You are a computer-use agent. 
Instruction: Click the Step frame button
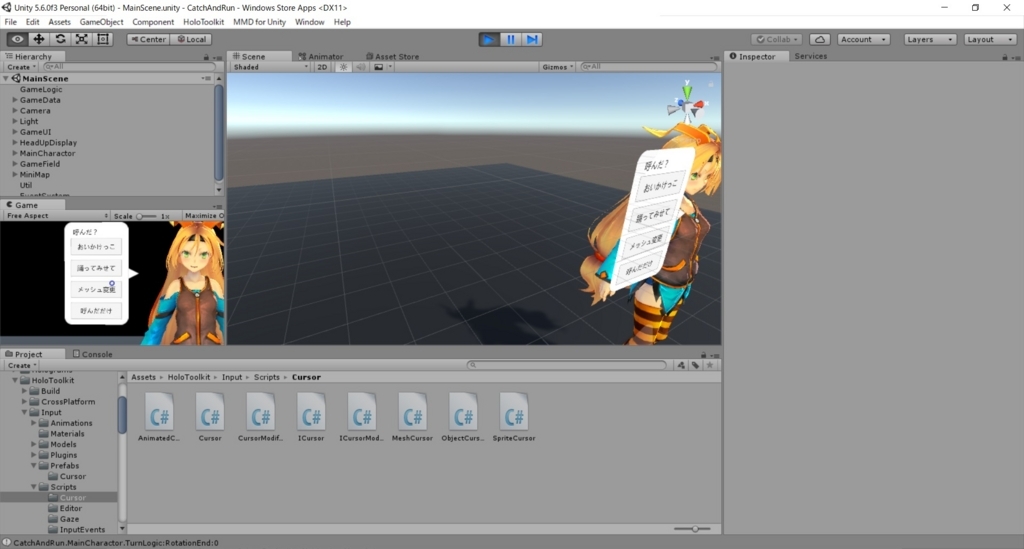click(x=532, y=39)
